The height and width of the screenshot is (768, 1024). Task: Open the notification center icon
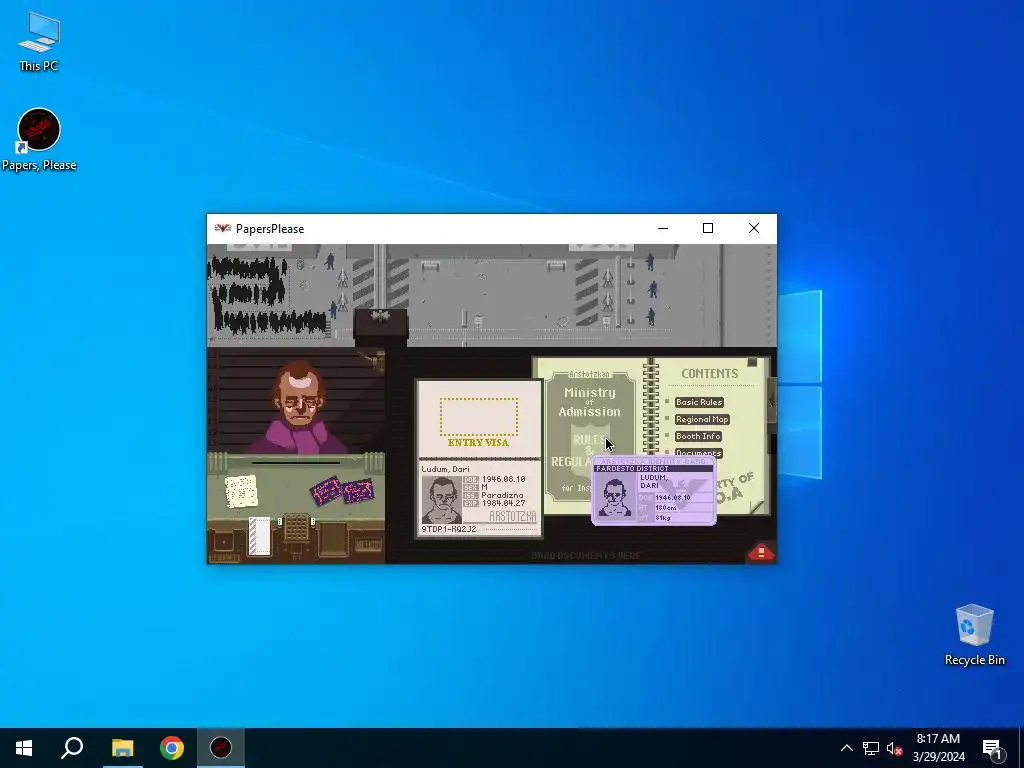pos(992,748)
